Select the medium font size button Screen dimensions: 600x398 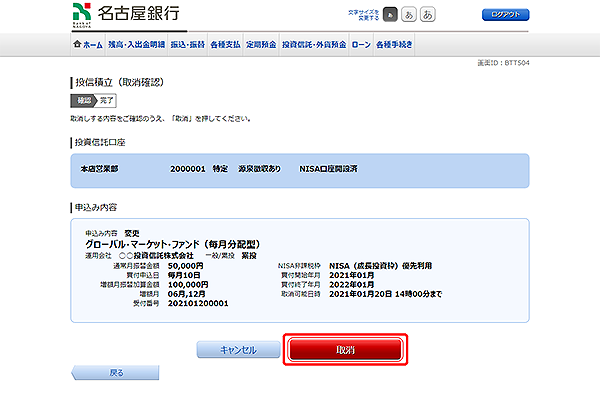(x=409, y=15)
